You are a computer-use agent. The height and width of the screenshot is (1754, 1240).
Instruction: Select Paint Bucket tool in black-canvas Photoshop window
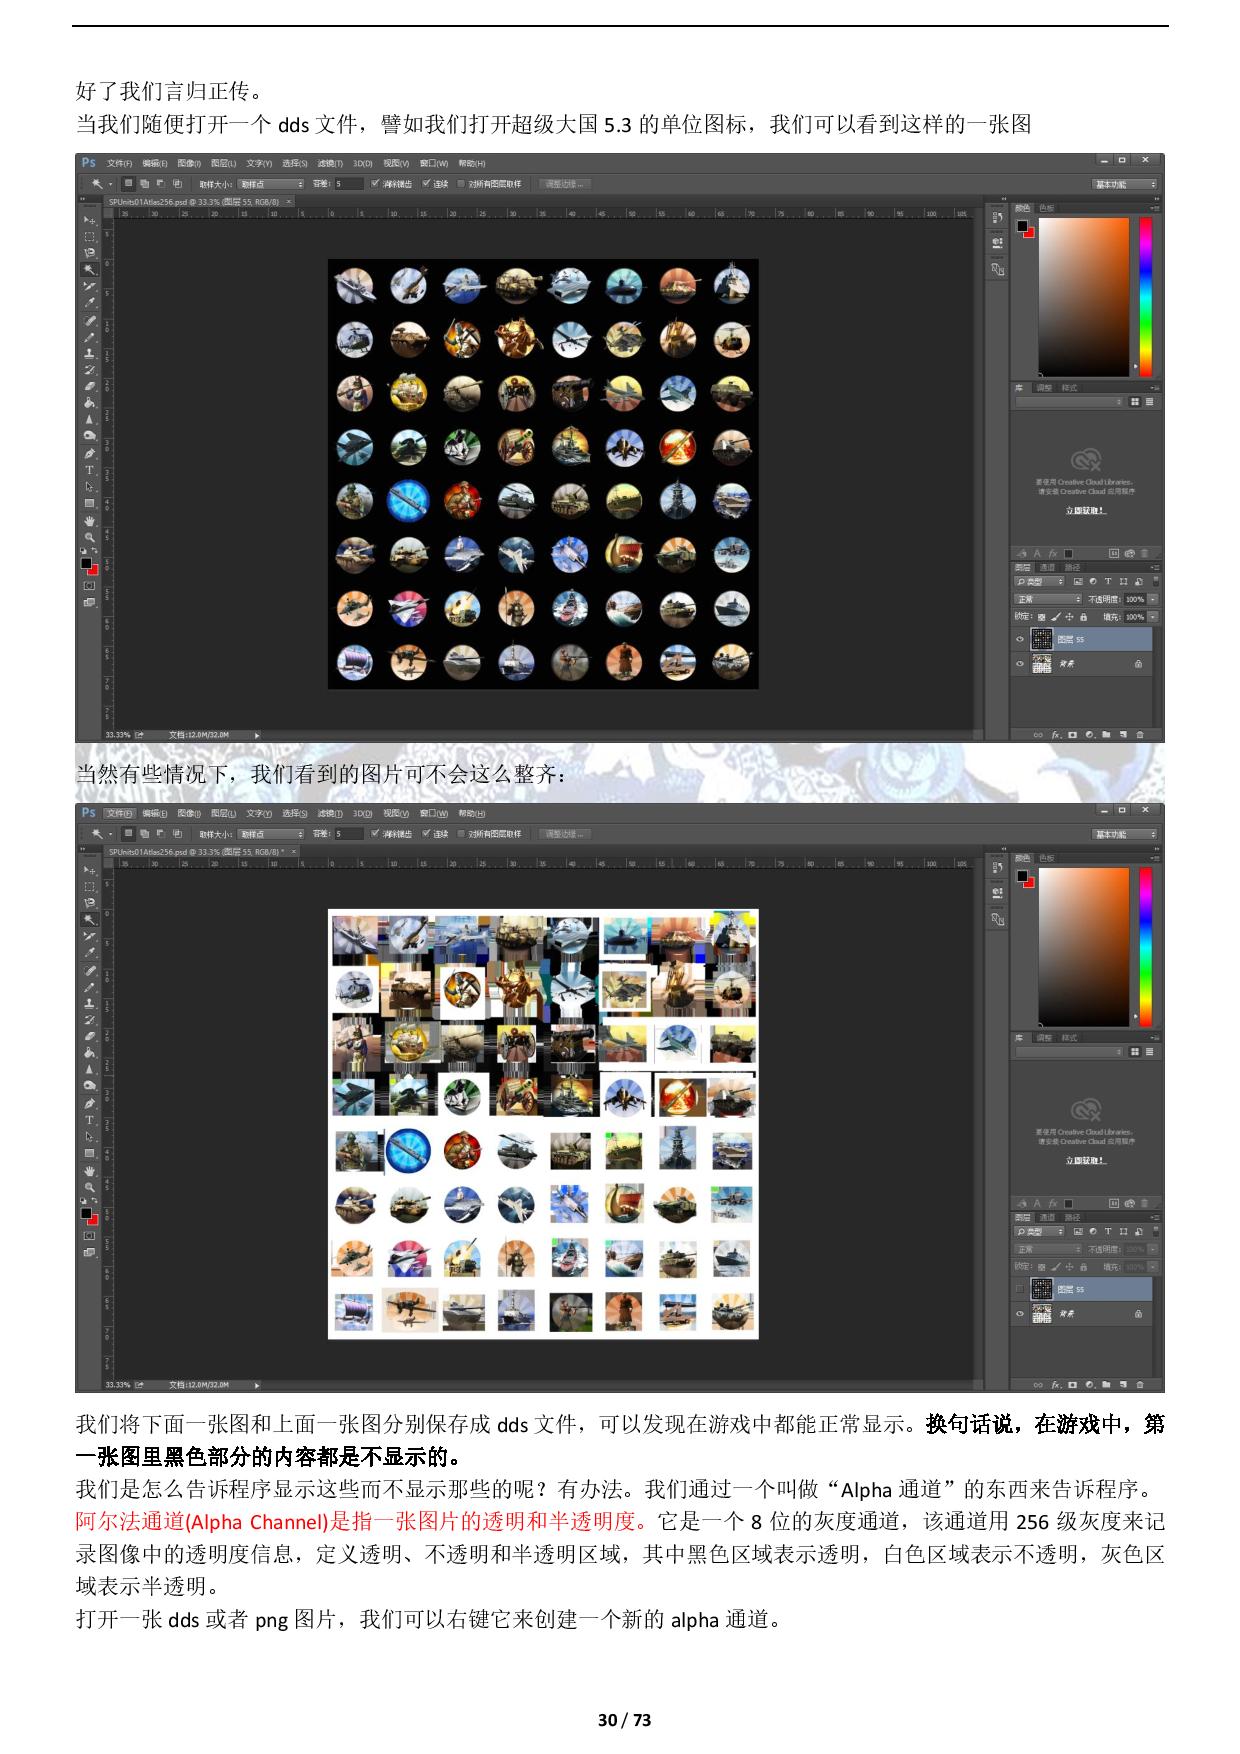tap(89, 403)
